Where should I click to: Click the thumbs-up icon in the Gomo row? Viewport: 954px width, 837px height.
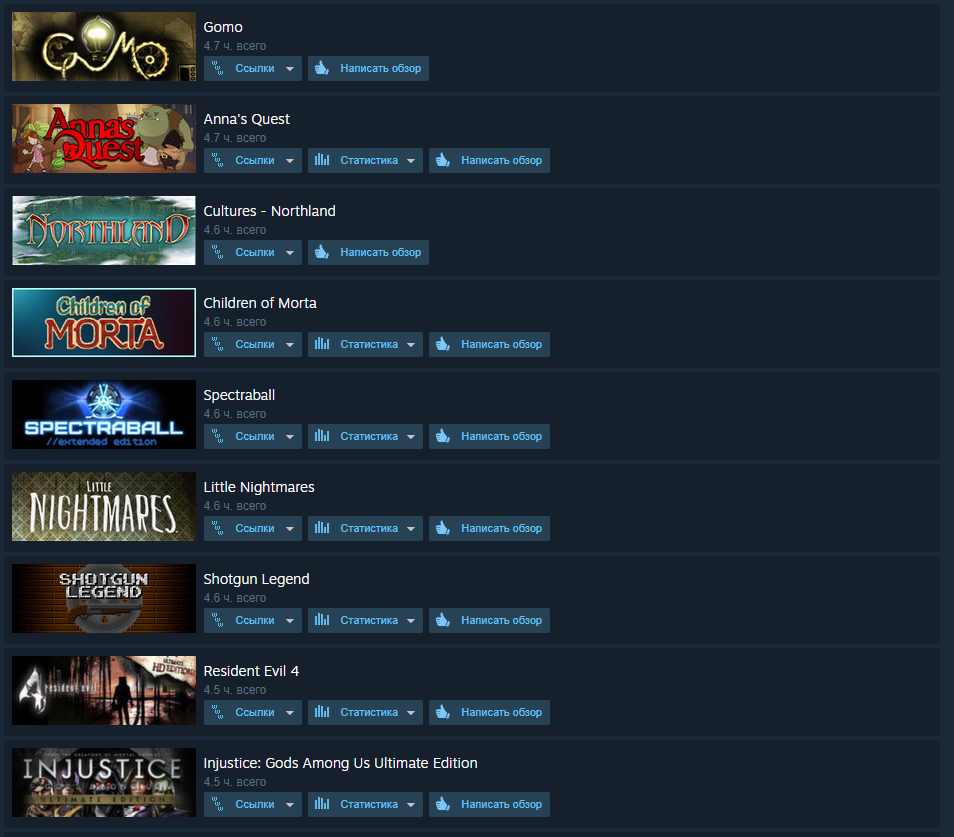pyautogui.click(x=322, y=68)
